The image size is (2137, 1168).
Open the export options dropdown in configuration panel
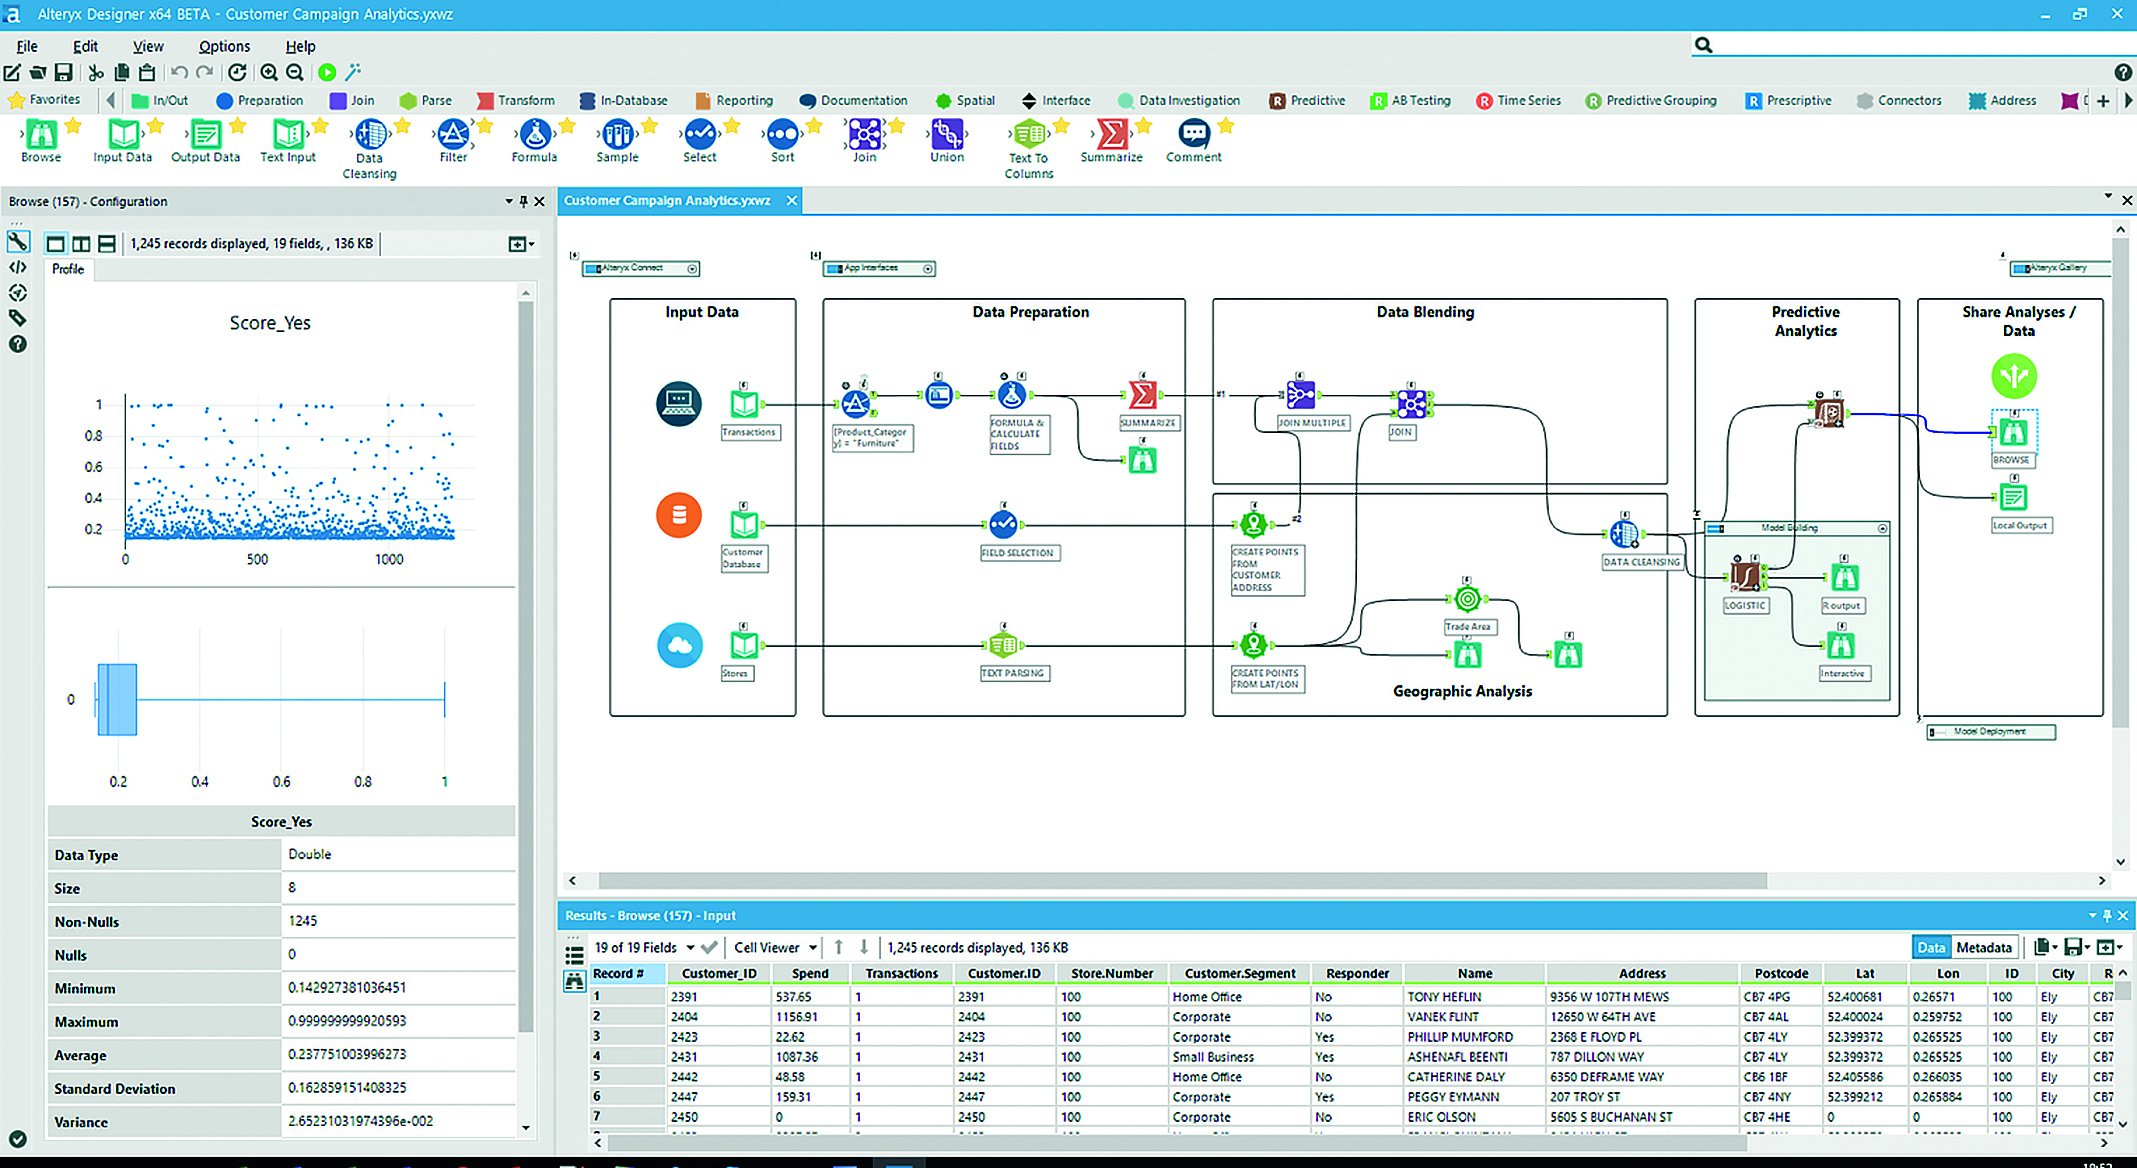pyautogui.click(x=521, y=244)
